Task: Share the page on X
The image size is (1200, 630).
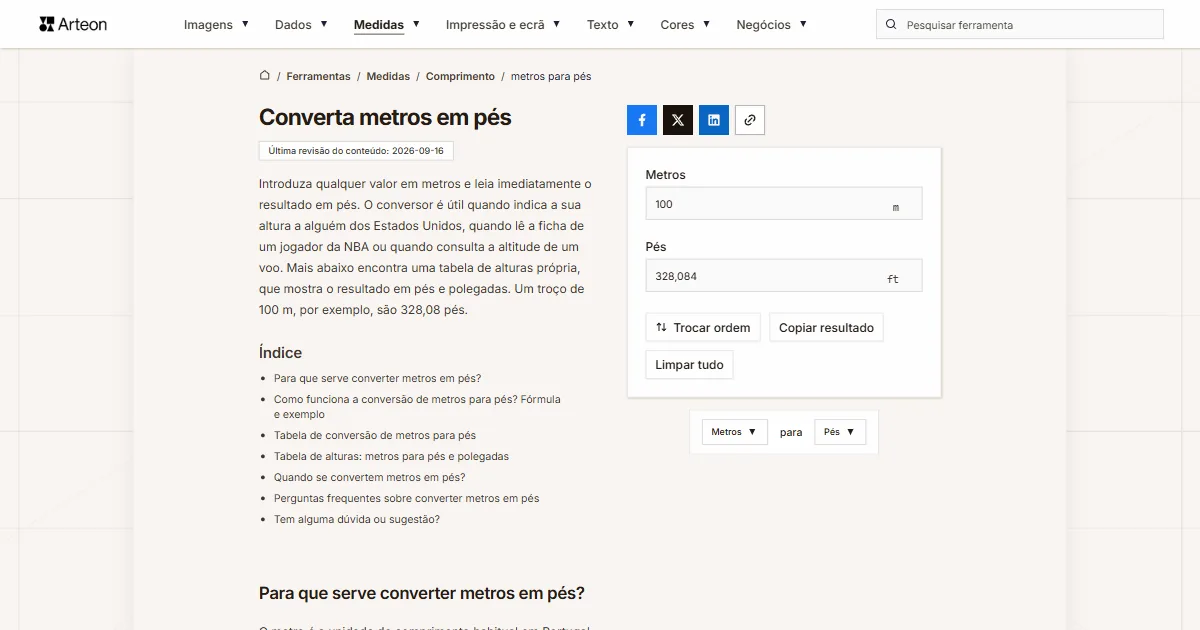Action: 678,120
